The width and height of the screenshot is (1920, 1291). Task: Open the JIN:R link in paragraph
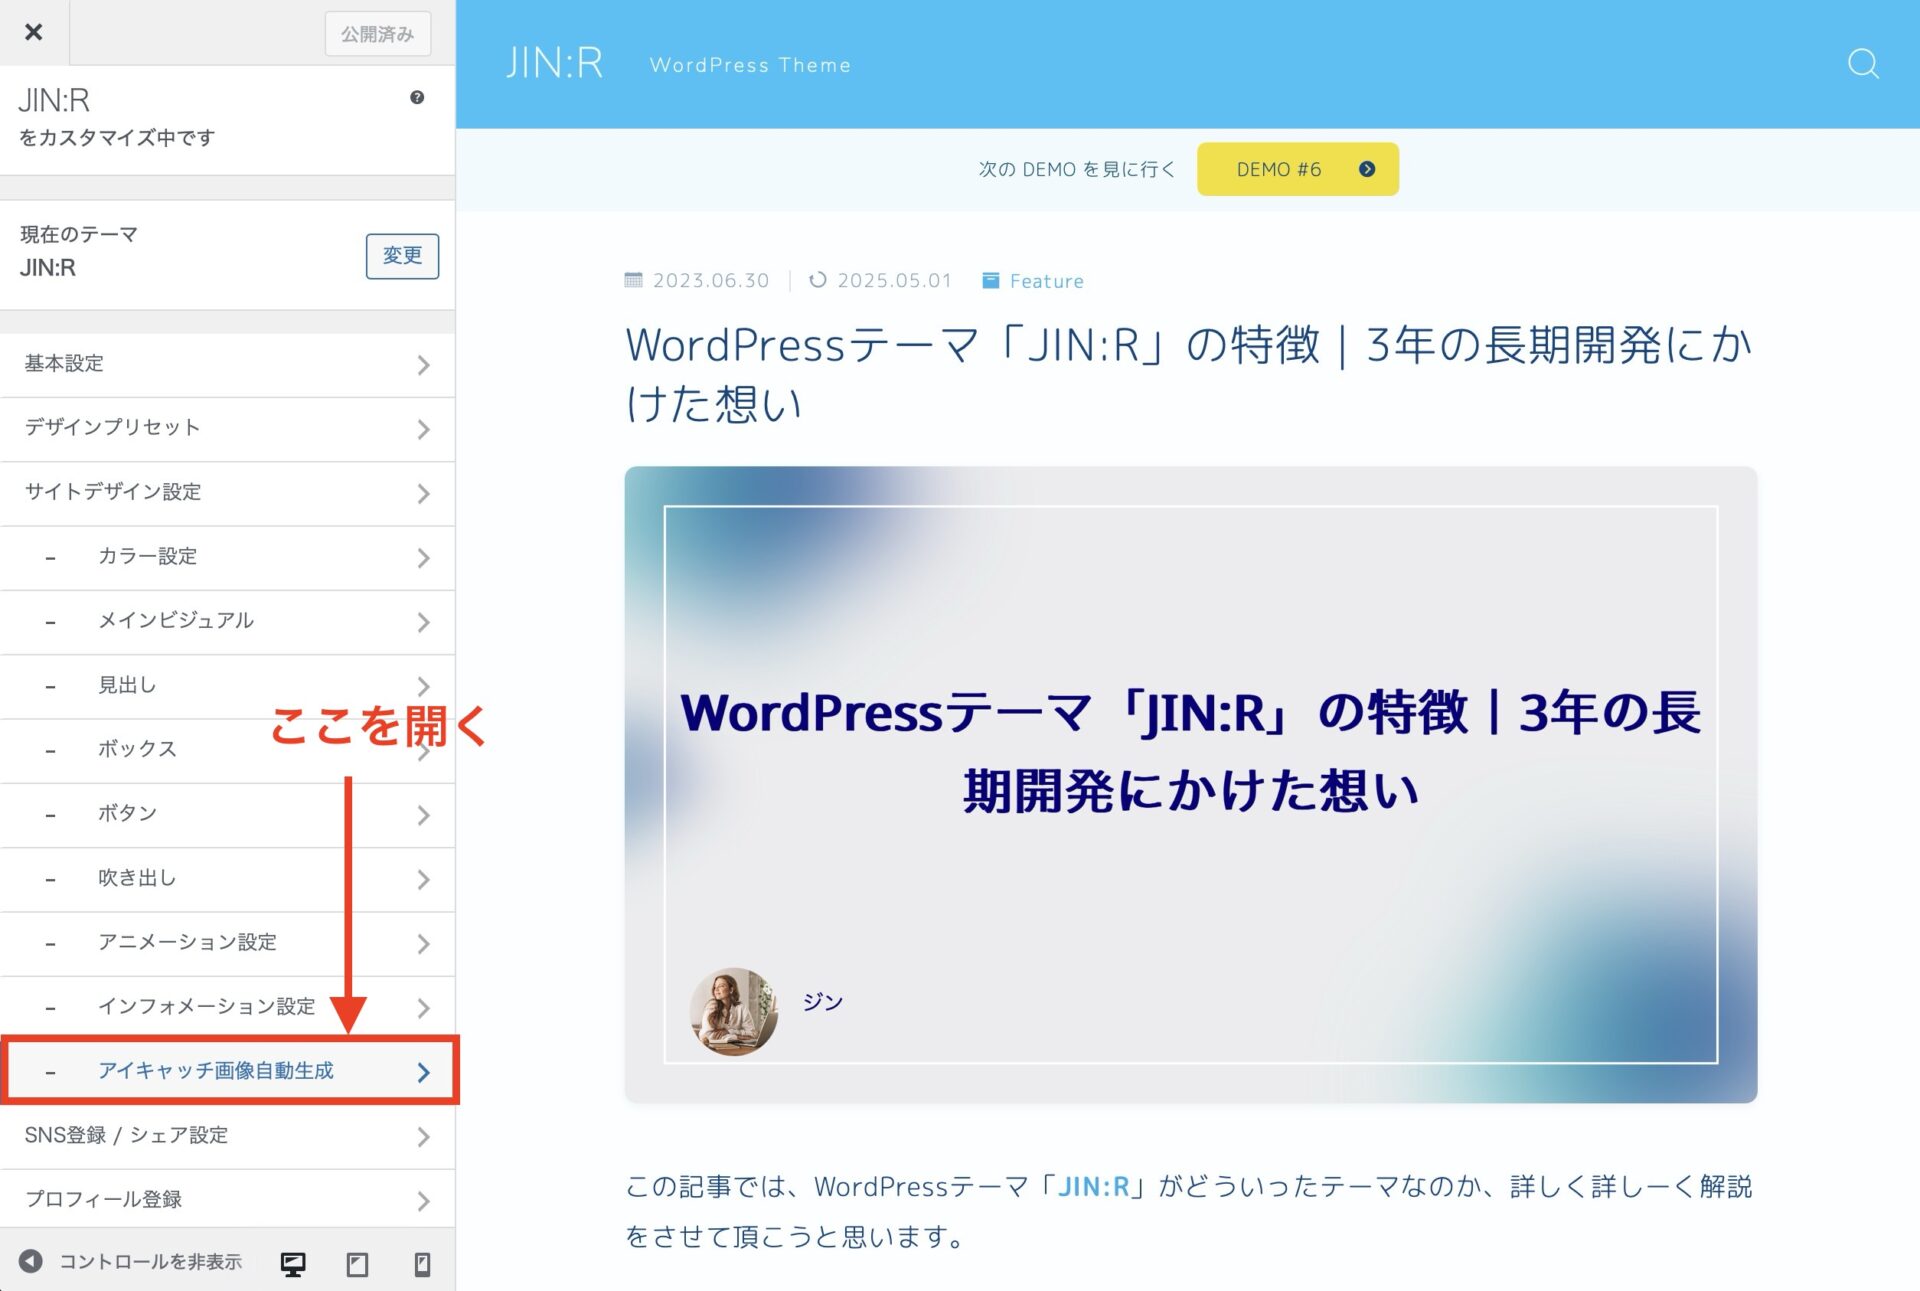click(x=1093, y=1186)
